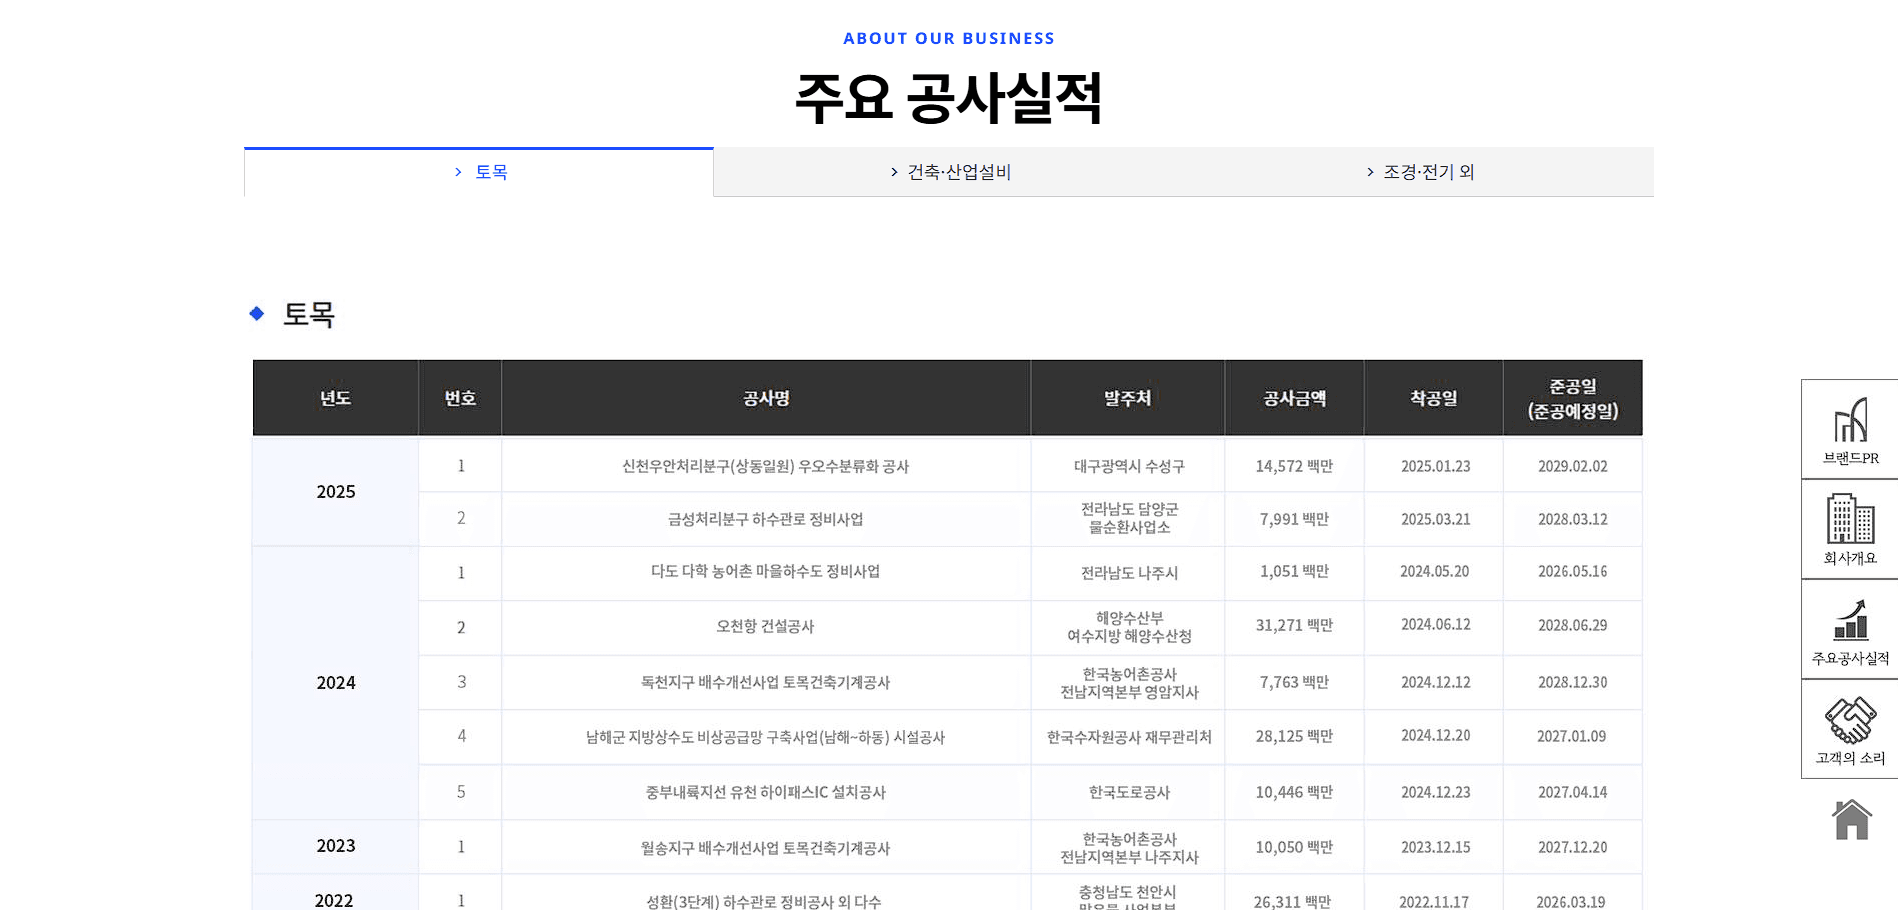Click the ABOUT OUR BUSINESS label
Viewport: 1898px width, 910px height.
click(948, 38)
